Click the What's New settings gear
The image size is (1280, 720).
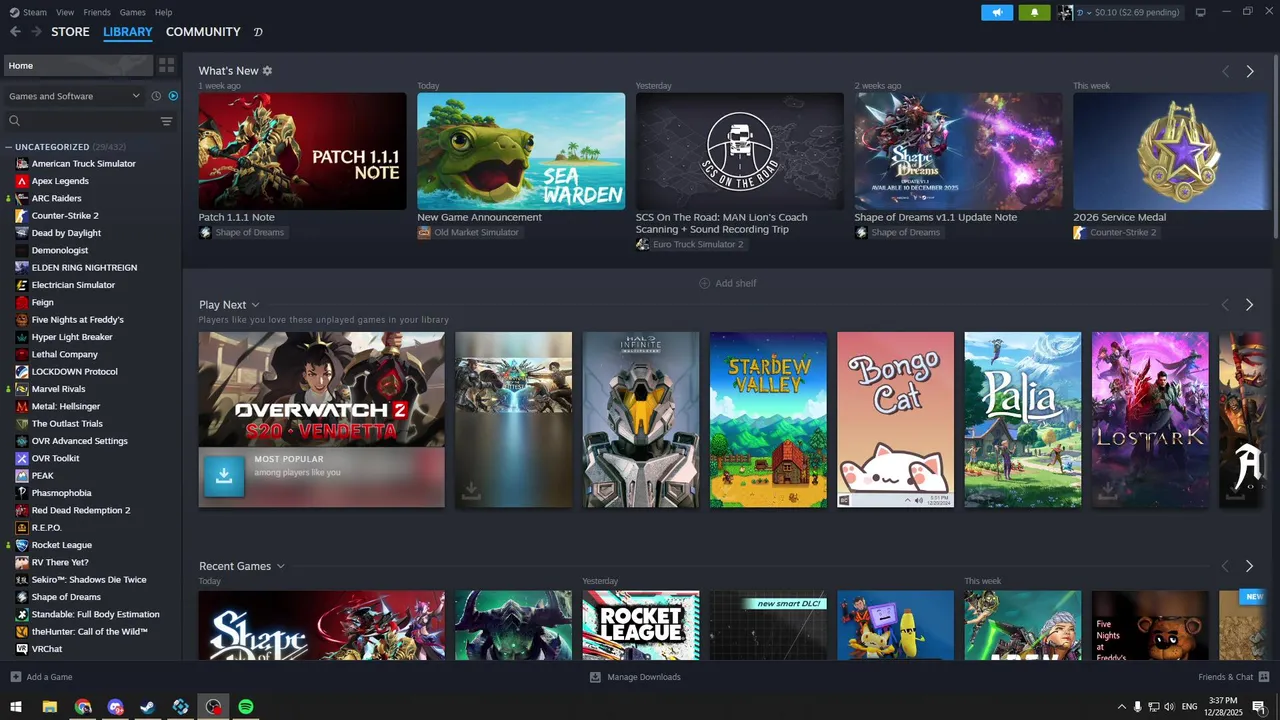point(267,71)
